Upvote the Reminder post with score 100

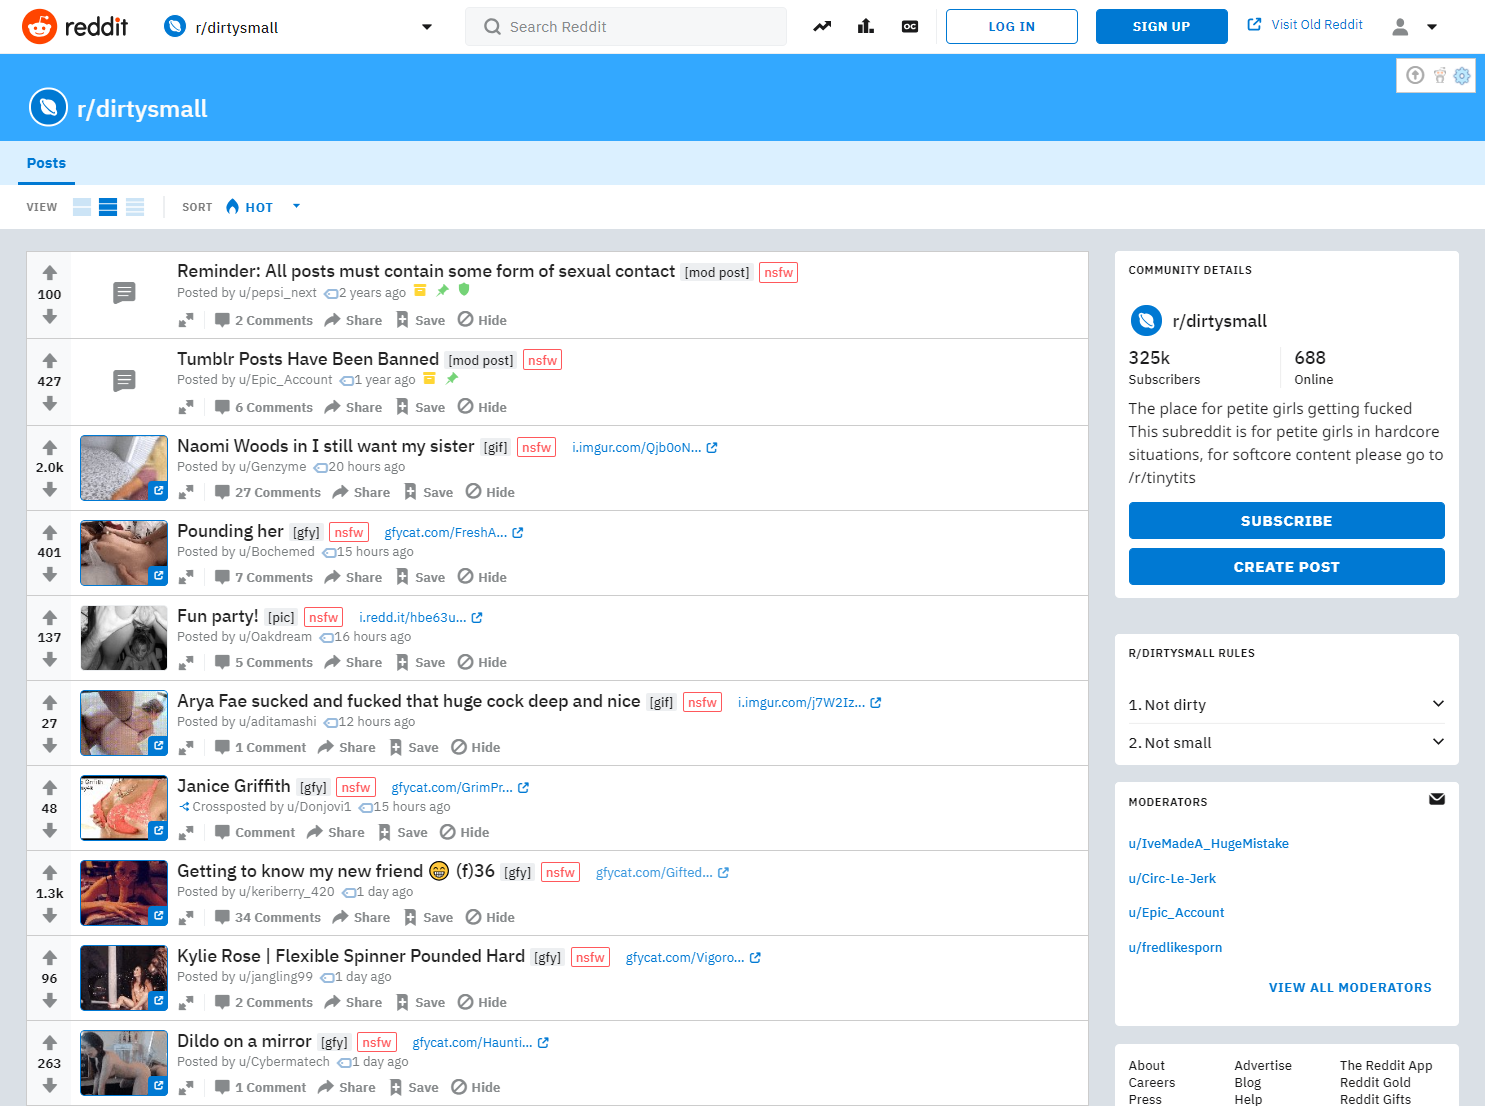(x=50, y=273)
